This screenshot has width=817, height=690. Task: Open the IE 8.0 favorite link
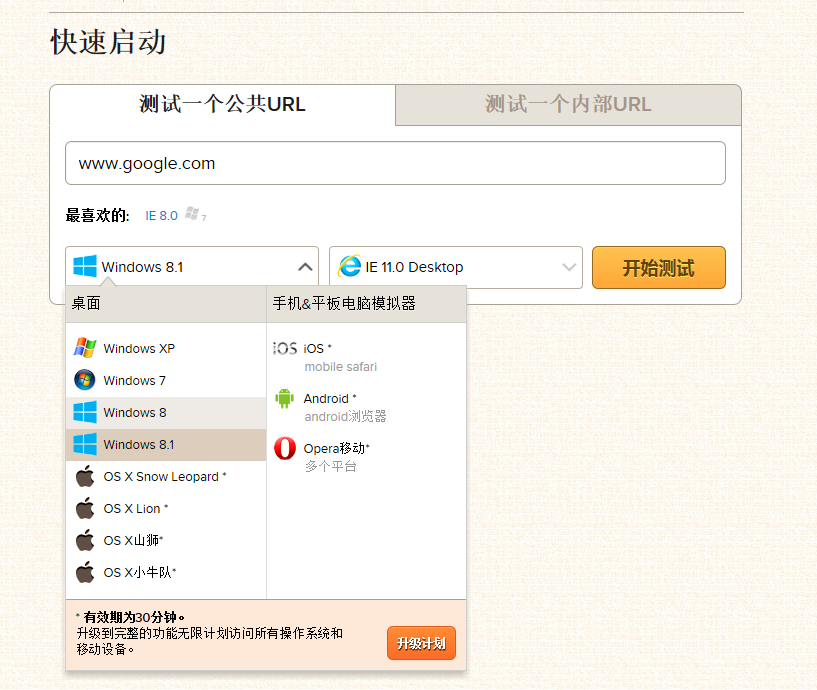(x=162, y=216)
